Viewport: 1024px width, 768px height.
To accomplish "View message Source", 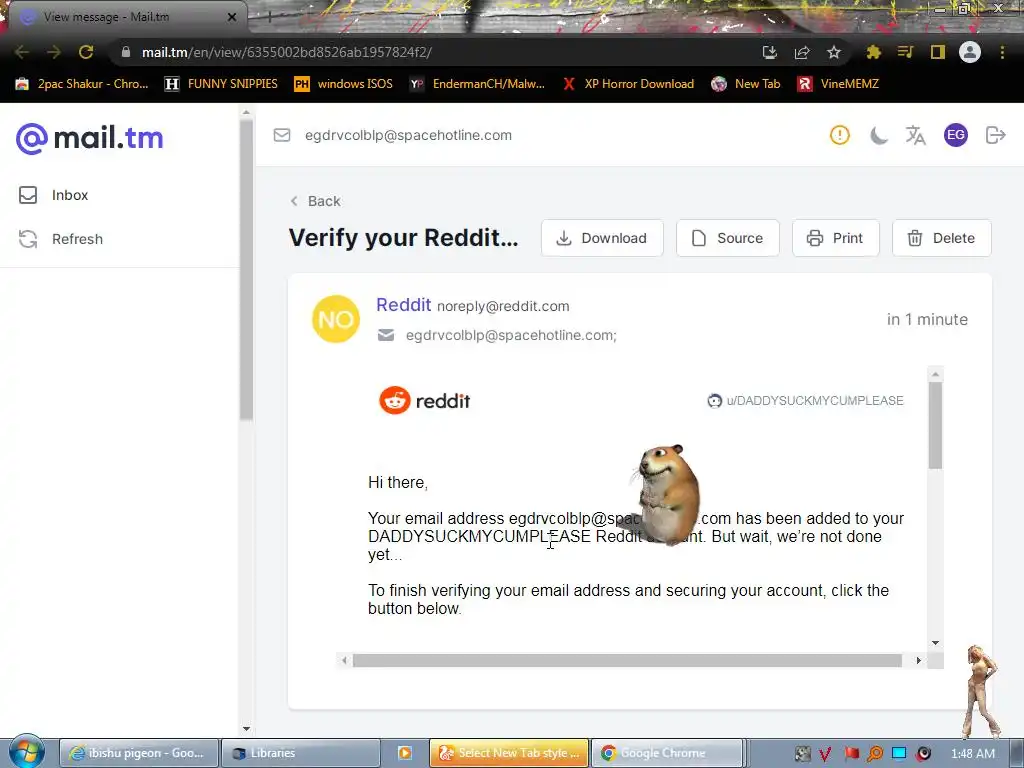I will [x=728, y=238].
